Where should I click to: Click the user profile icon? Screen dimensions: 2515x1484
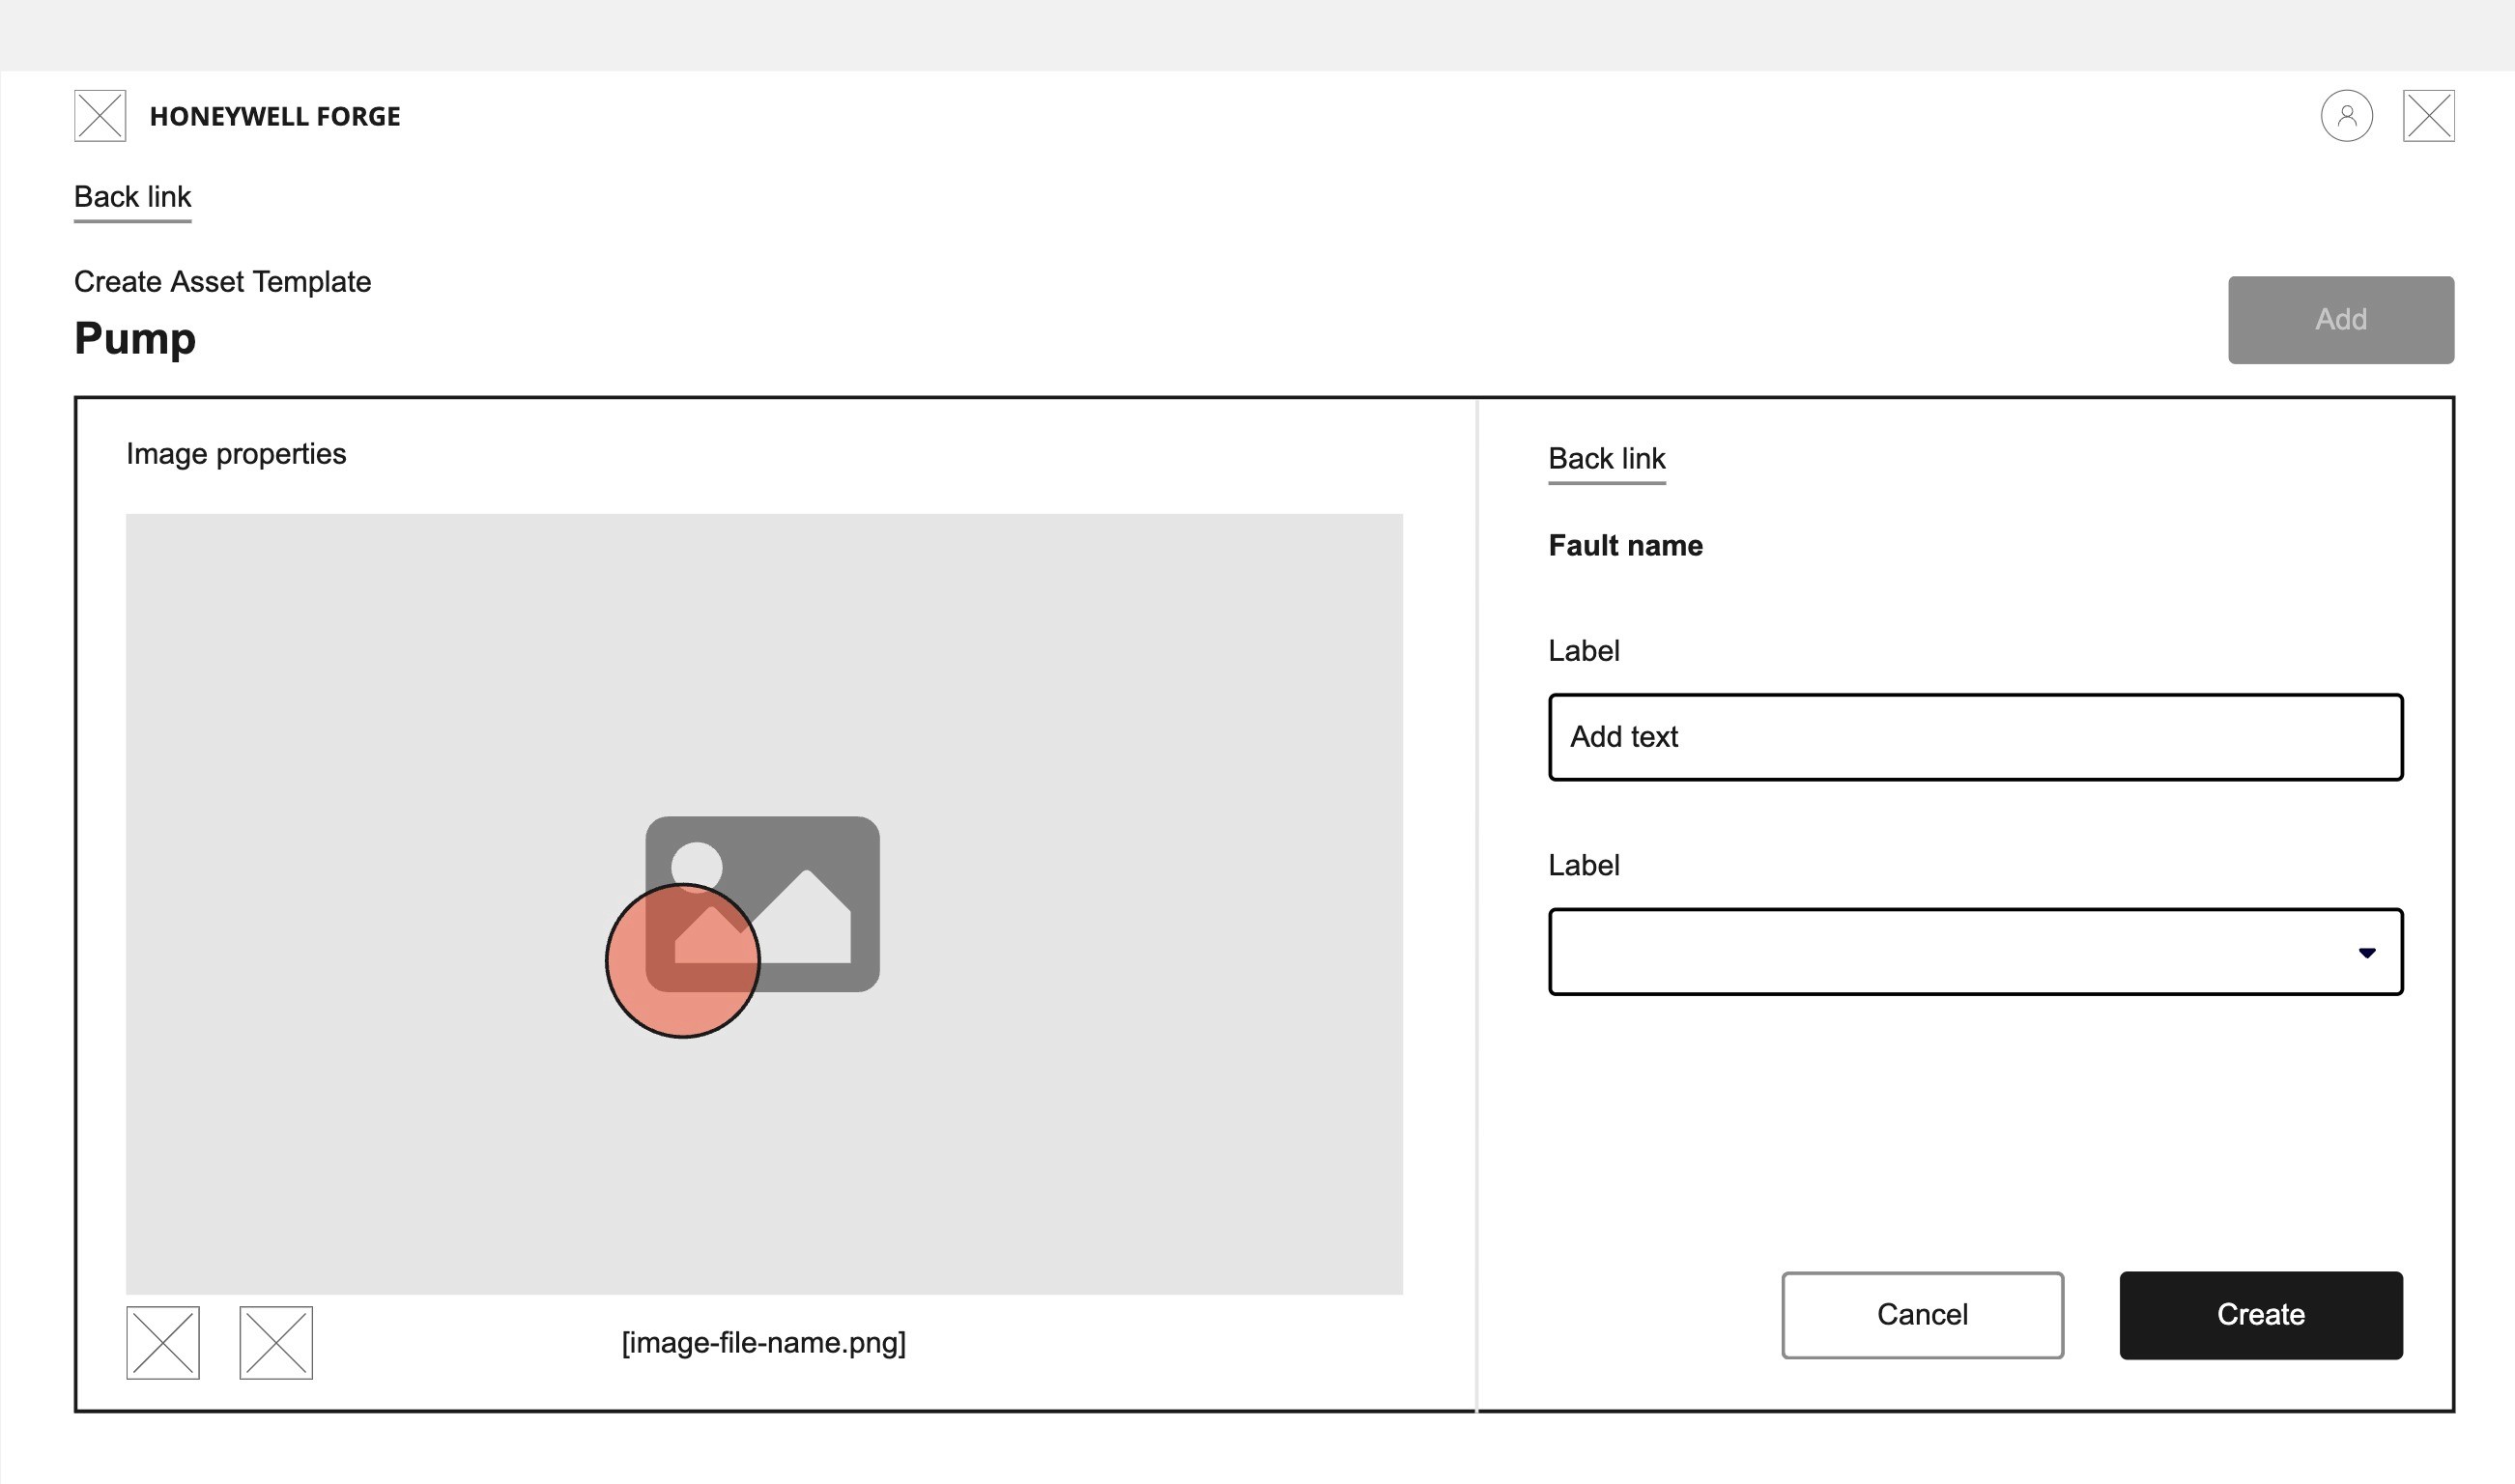[x=2346, y=117]
